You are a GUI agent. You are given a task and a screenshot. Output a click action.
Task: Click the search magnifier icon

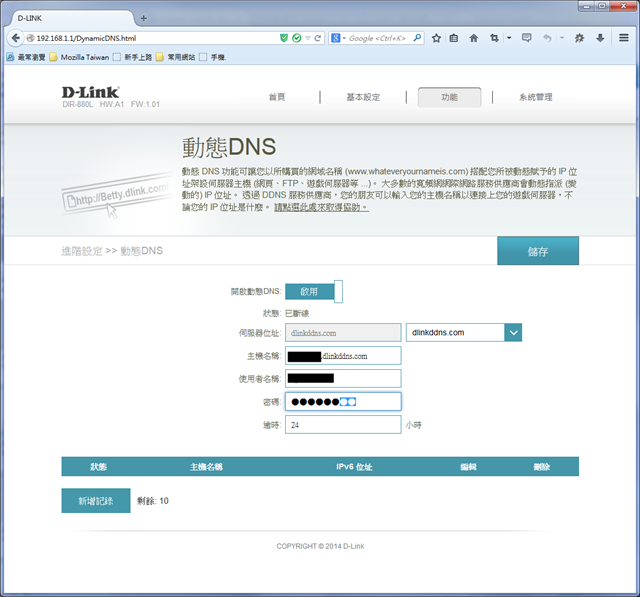[417, 38]
